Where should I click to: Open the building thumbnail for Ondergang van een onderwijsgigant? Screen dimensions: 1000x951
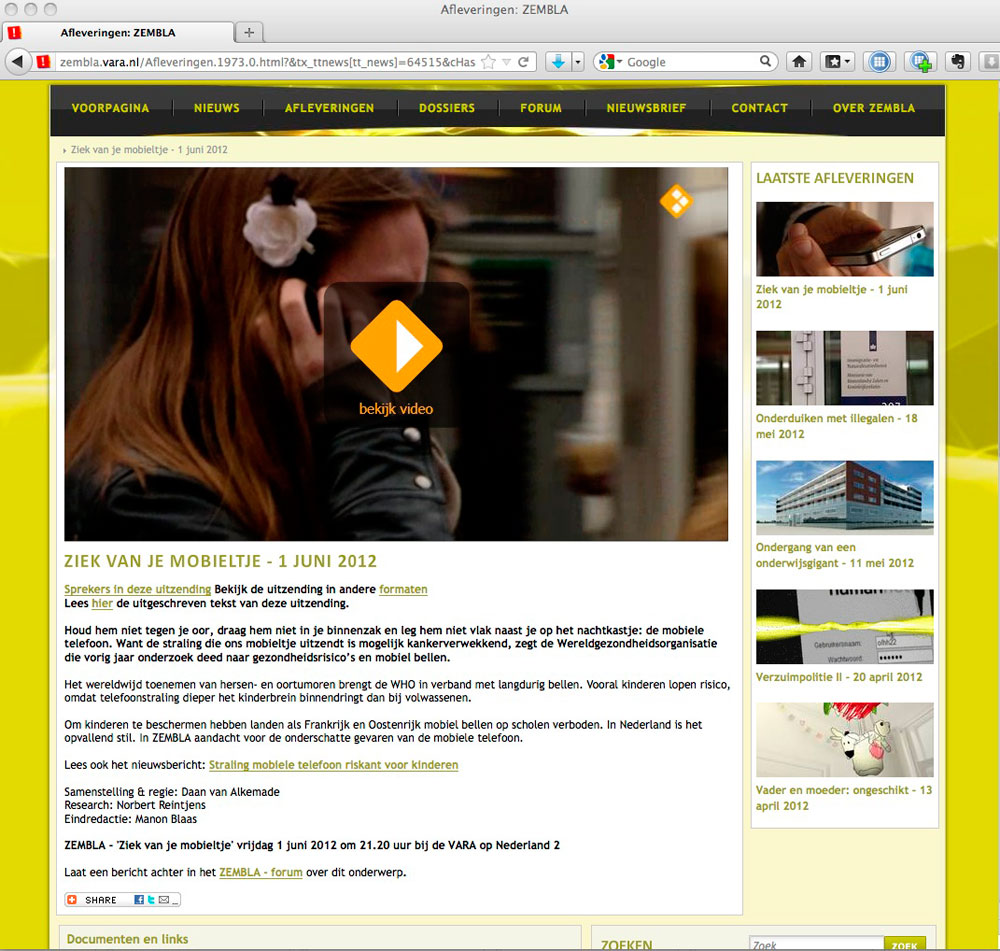pyautogui.click(x=844, y=498)
